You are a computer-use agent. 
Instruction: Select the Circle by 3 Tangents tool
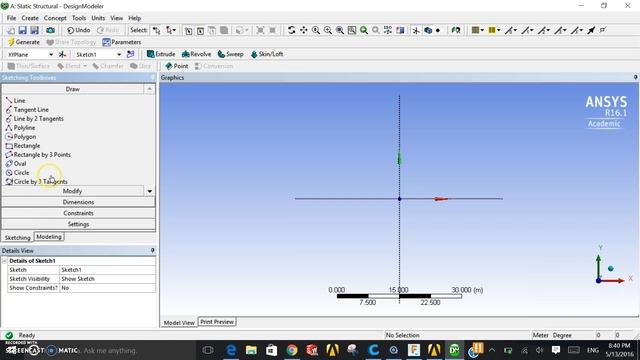[36, 182]
